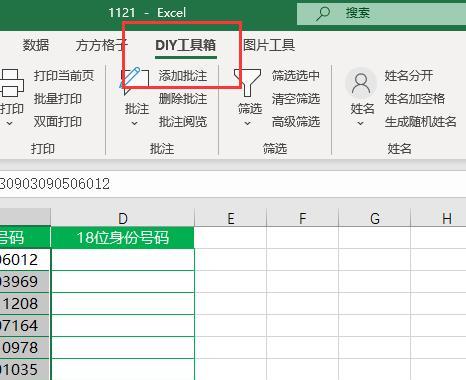Click 姓名加空格 button
Image resolution: width=466 pixels, height=380 pixels.
tap(415, 99)
